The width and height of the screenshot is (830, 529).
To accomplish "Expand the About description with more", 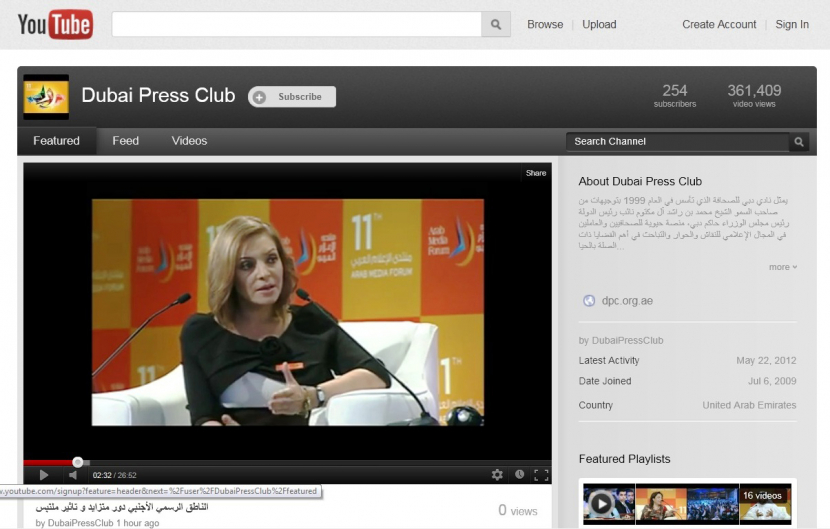I will coord(783,267).
